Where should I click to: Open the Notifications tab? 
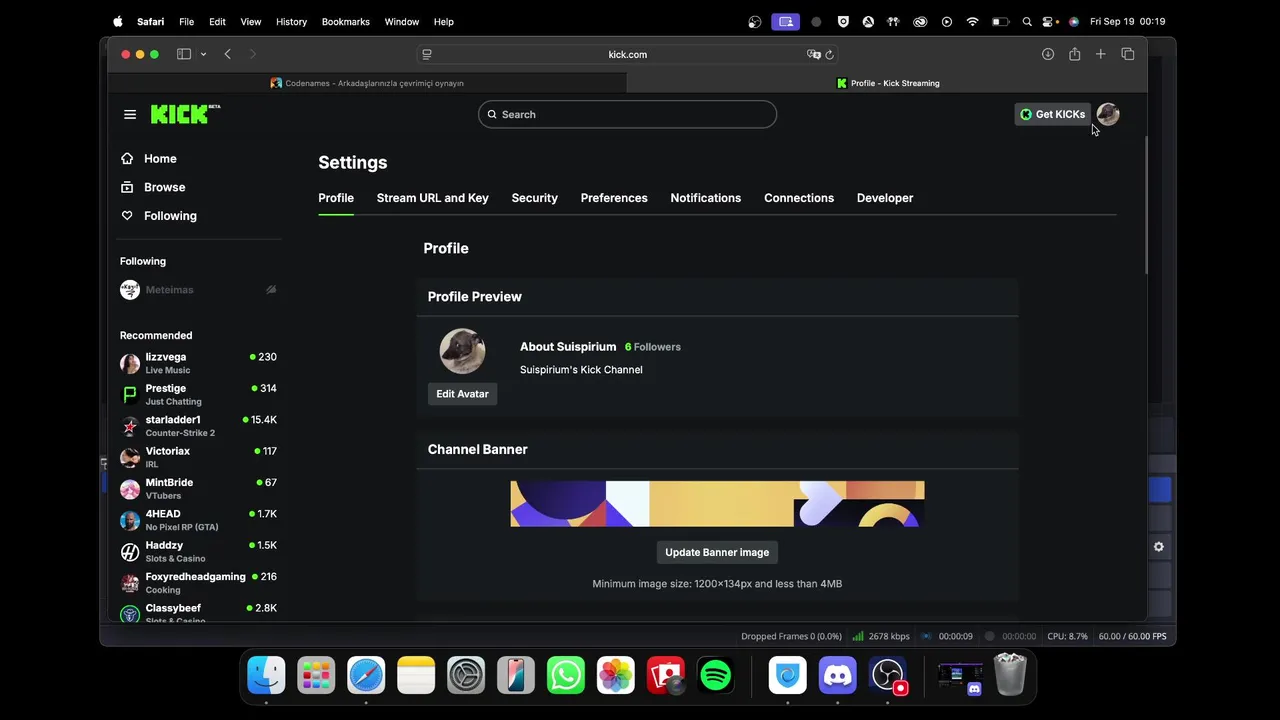coord(705,198)
